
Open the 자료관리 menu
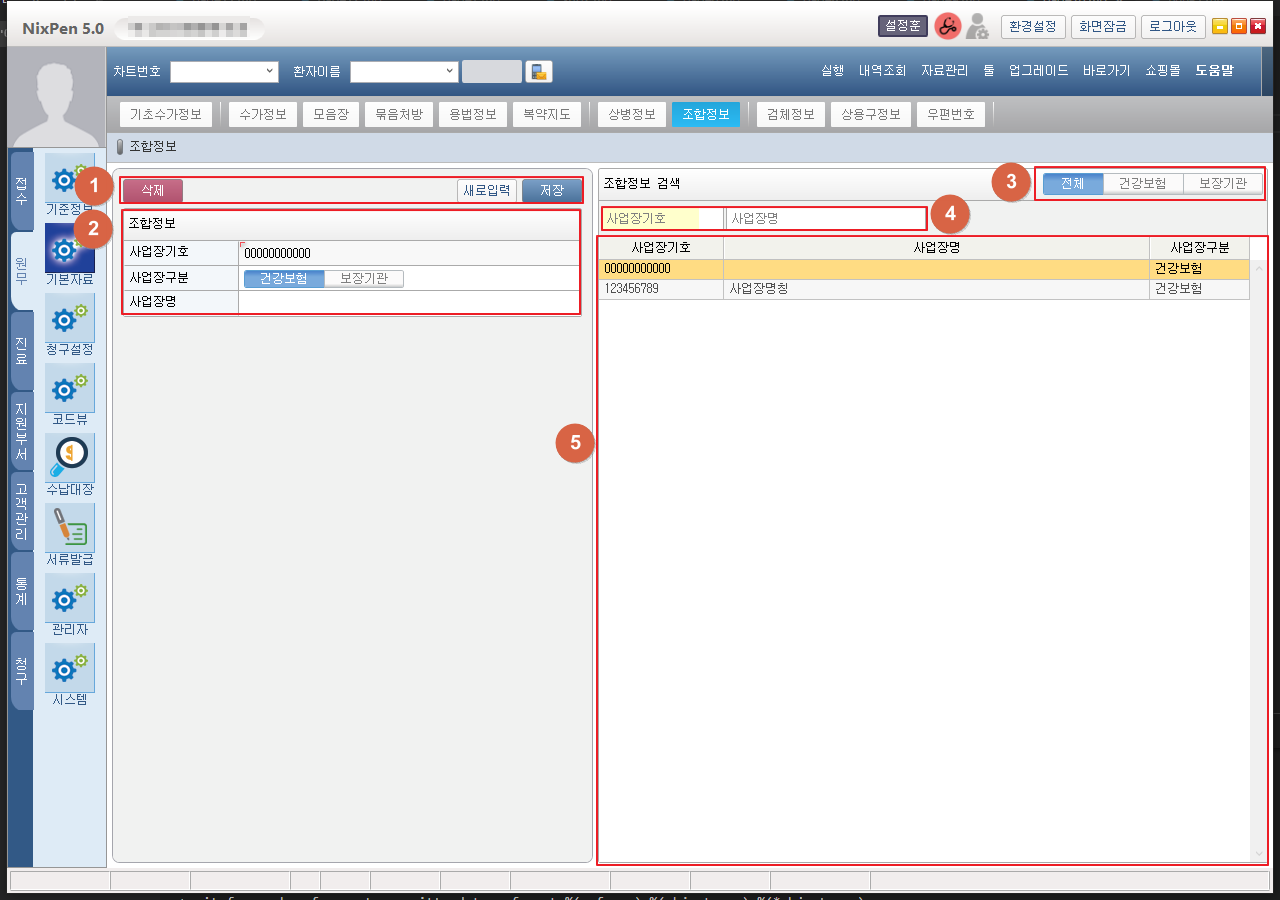click(944, 71)
